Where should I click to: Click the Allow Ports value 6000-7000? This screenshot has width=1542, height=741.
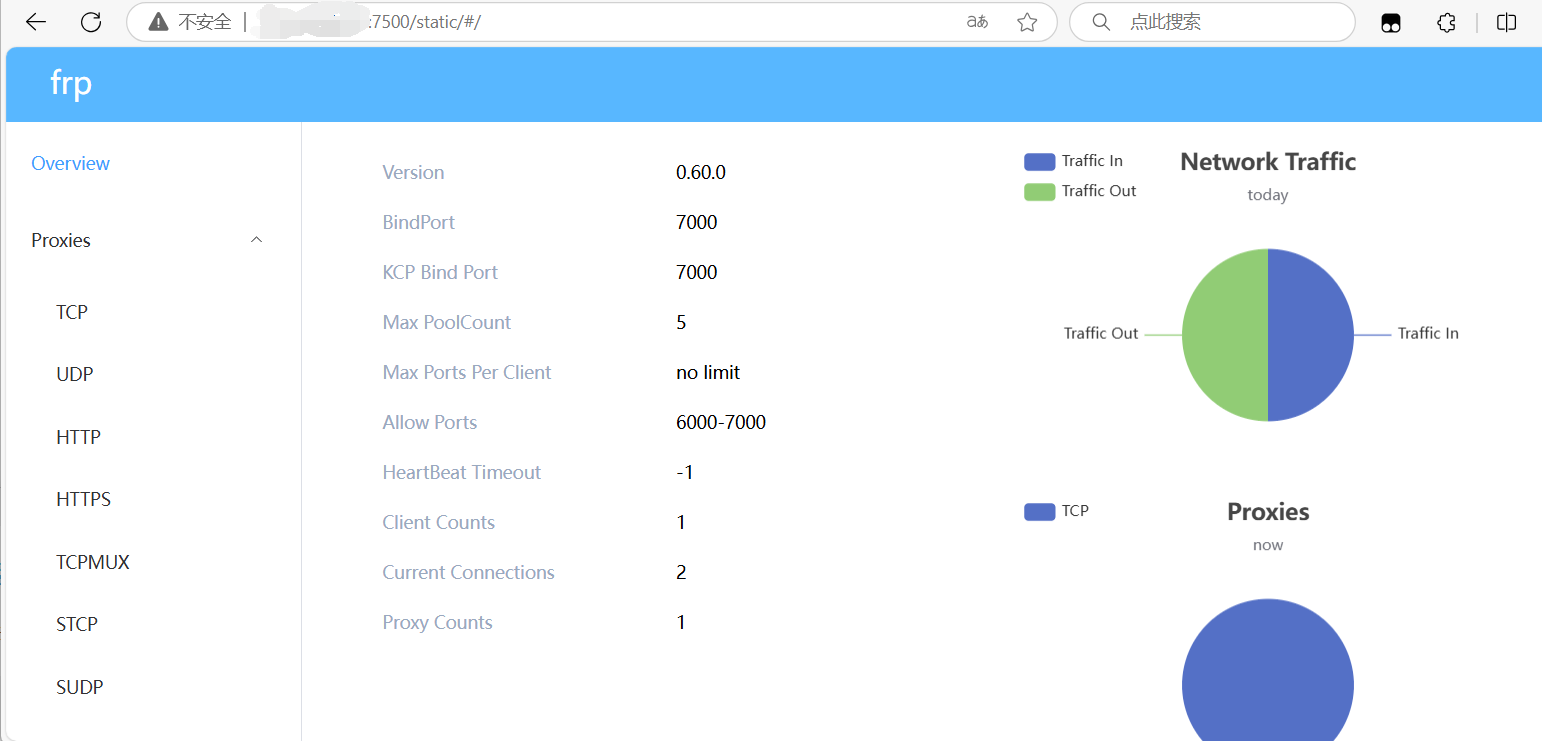(x=721, y=422)
